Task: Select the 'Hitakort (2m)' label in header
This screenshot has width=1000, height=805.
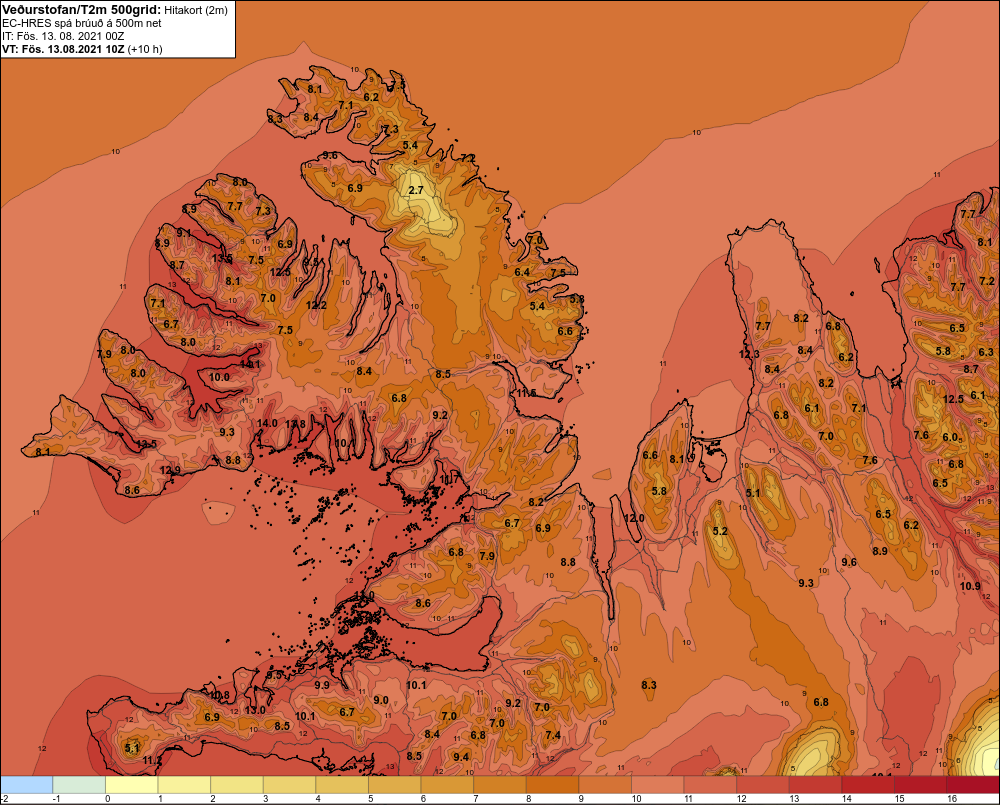Action: (x=195, y=10)
